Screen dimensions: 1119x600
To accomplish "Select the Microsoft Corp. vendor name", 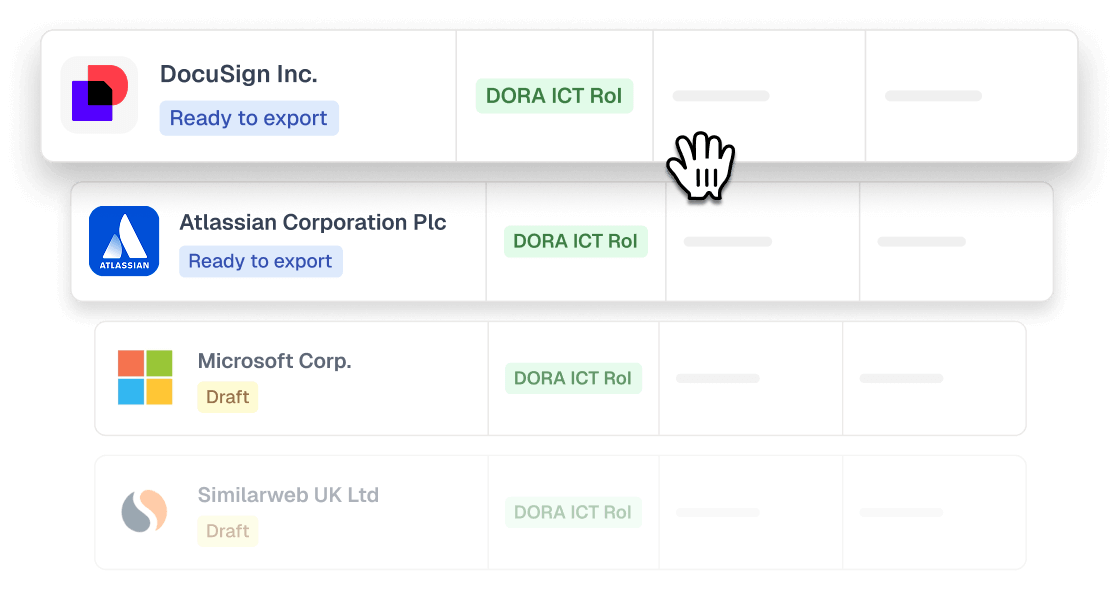I will 275,361.
